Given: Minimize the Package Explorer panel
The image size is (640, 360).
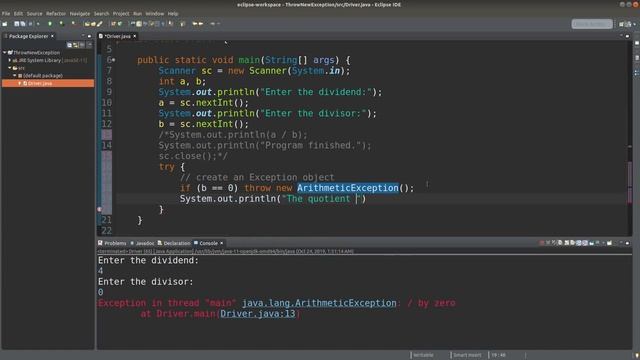Looking at the screenshot, I should click(83, 36).
